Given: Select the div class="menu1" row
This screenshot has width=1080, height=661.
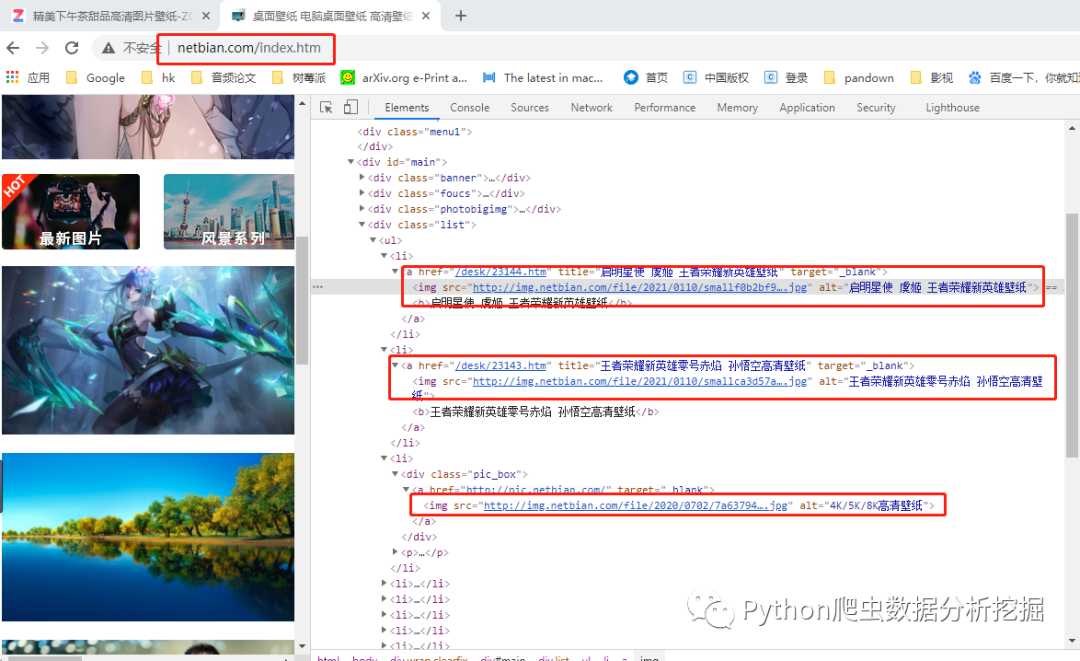Looking at the screenshot, I should tap(415, 132).
